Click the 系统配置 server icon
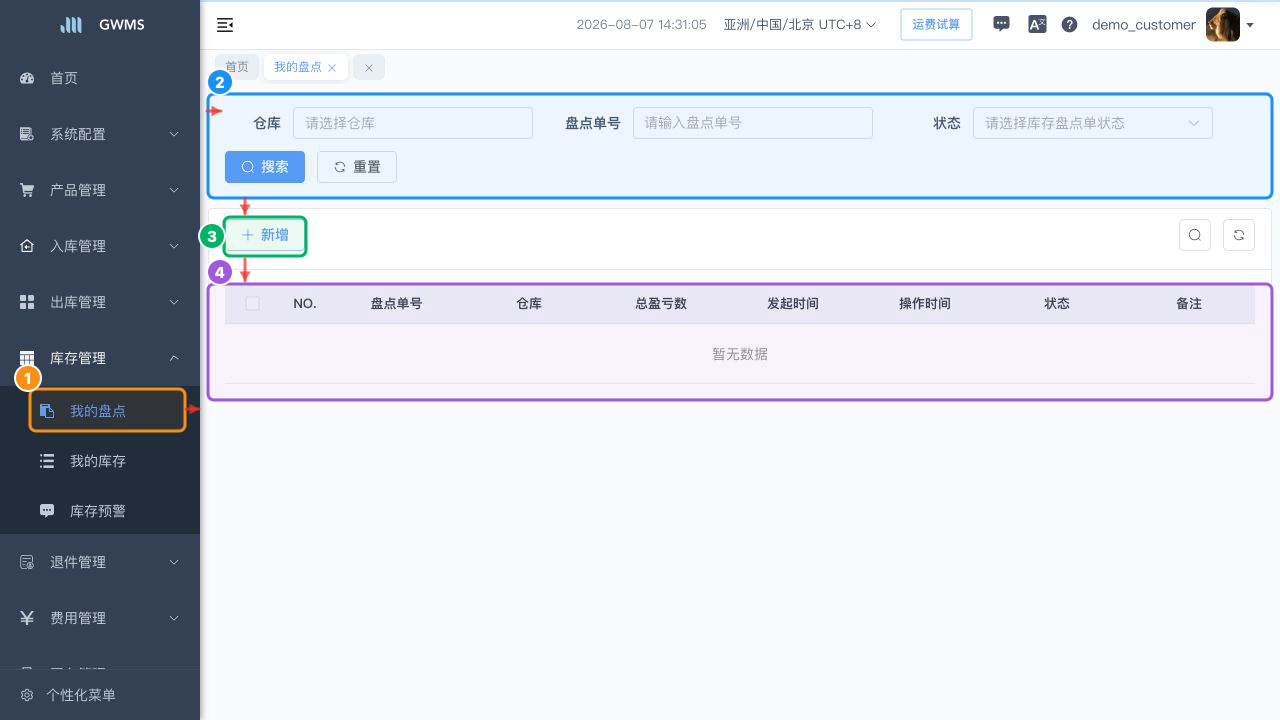 point(27,134)
